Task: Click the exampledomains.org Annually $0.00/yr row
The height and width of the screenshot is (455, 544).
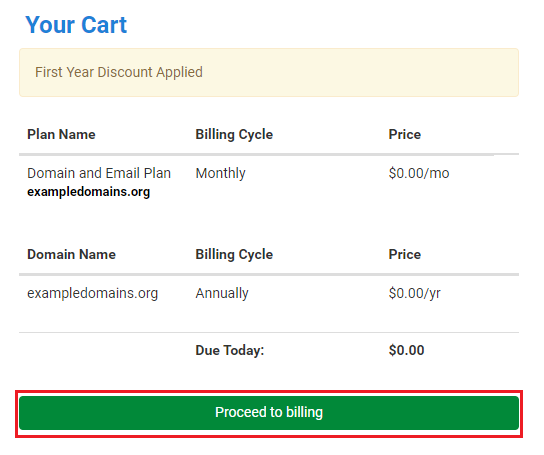Action: [269, 293]
